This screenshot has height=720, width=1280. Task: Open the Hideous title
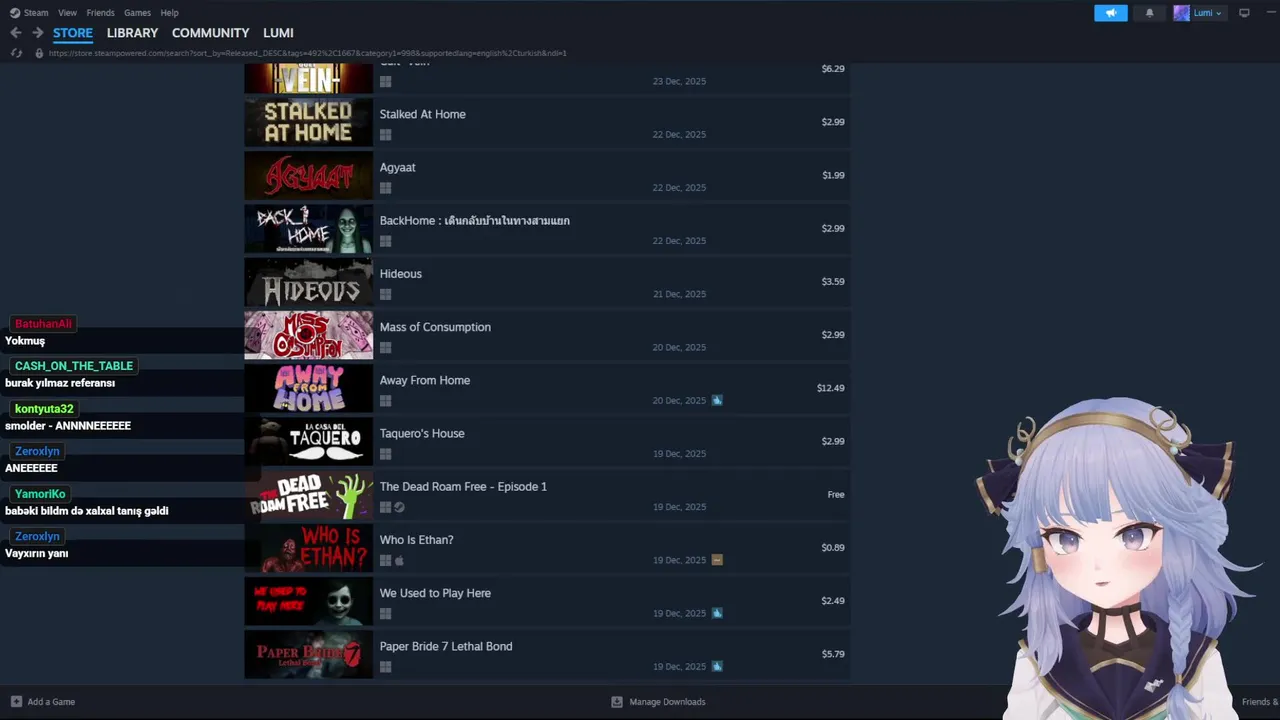pos(400,274)
